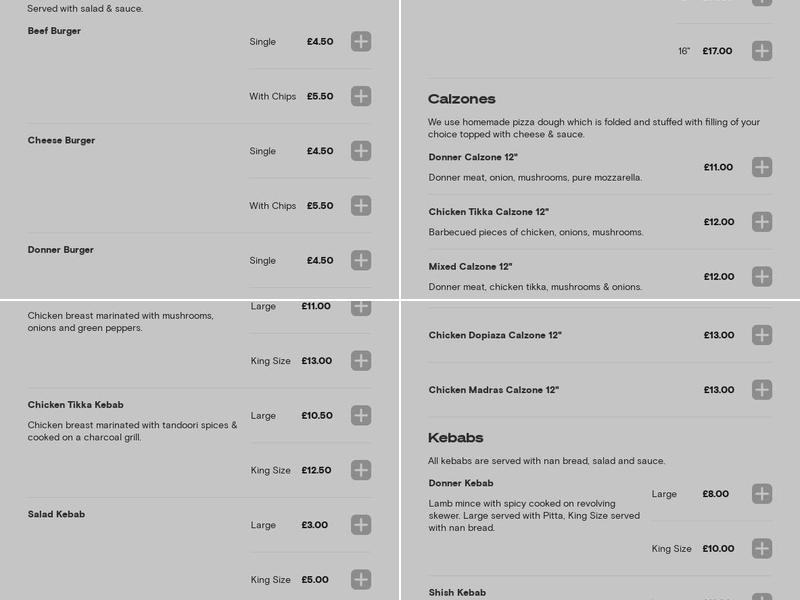This screenshot has height=600, width=800.
Task: Add King Size Donner Kebab for £10.00
Action: pyautogui.click(x=762, y=548)
